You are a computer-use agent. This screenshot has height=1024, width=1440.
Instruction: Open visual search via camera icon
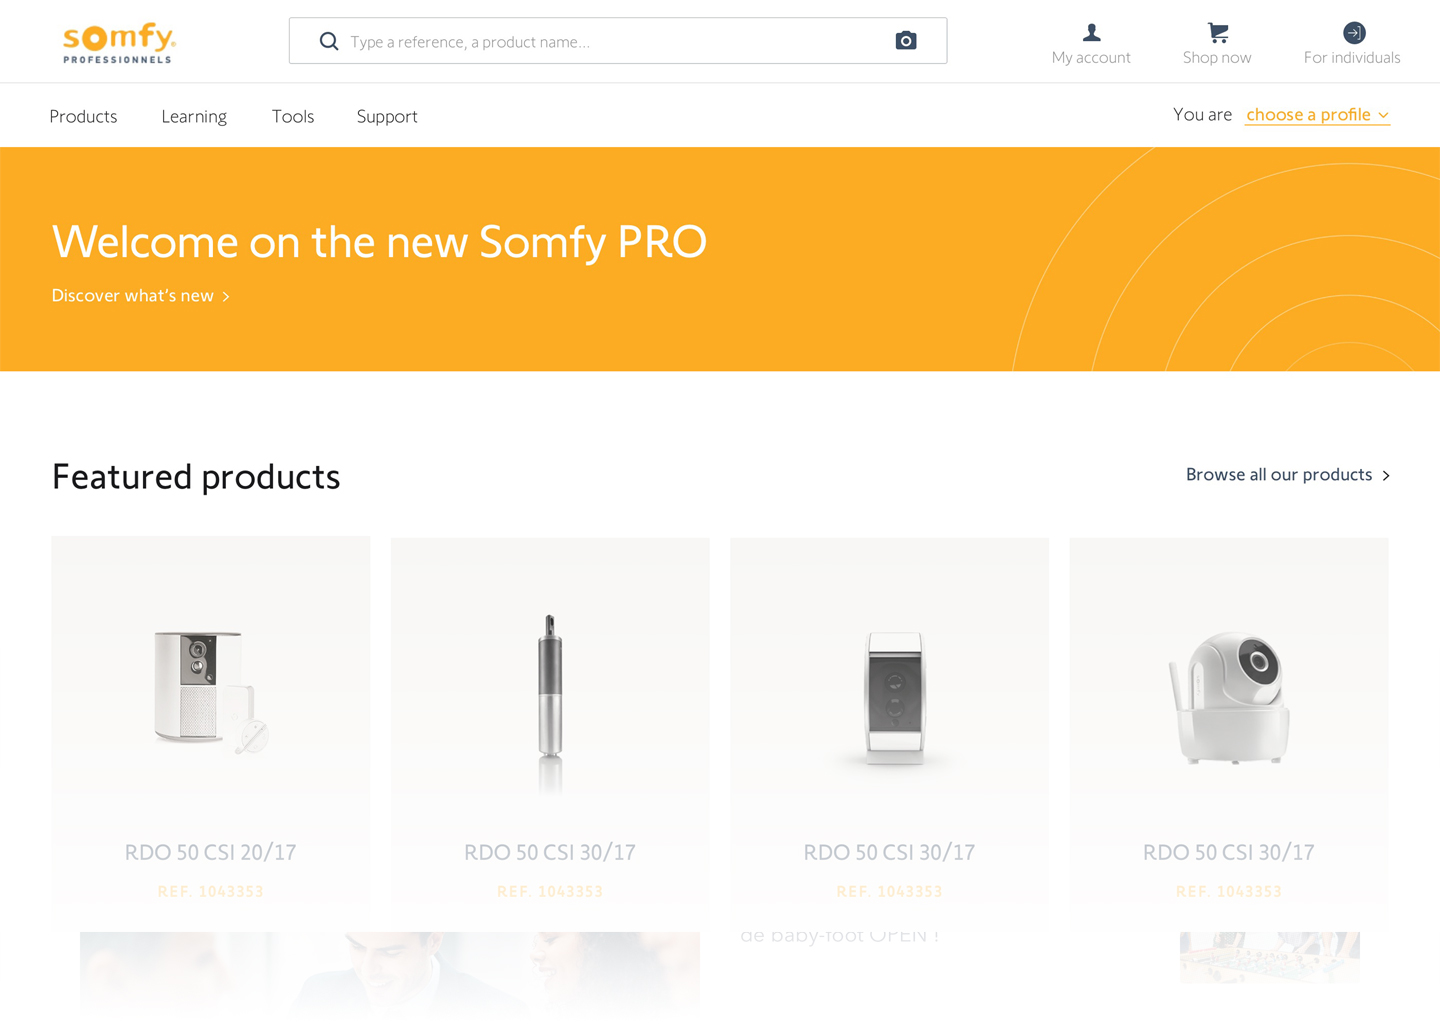pyautogui.click(x=906, y=40)
